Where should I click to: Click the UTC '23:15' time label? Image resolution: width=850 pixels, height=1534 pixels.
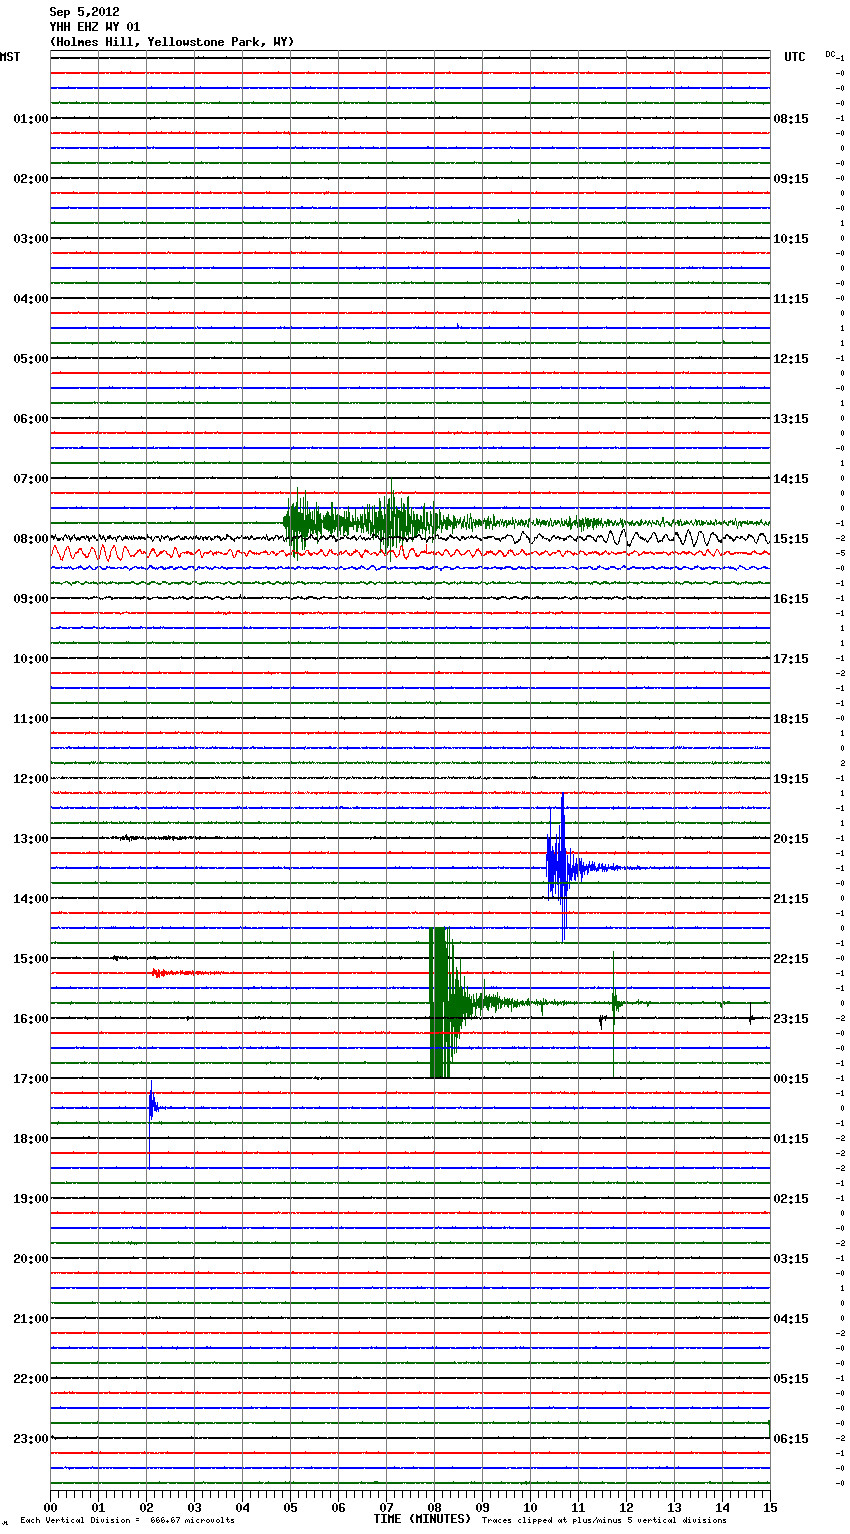click(x=791, y=1019)
